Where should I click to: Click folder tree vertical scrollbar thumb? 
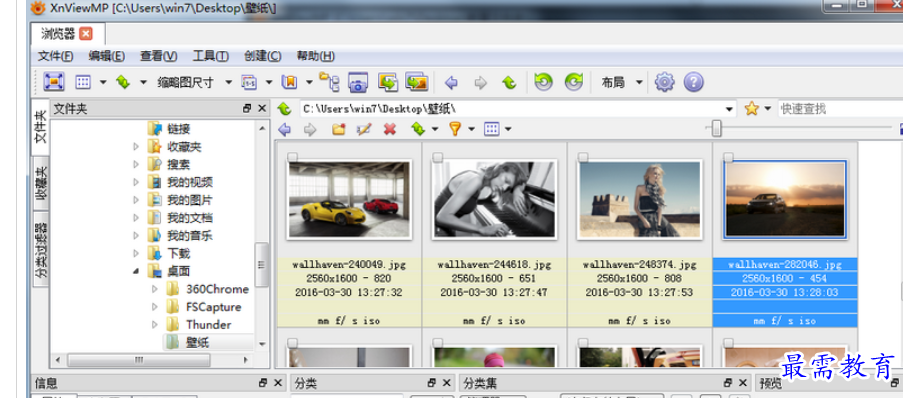[261, 264]
